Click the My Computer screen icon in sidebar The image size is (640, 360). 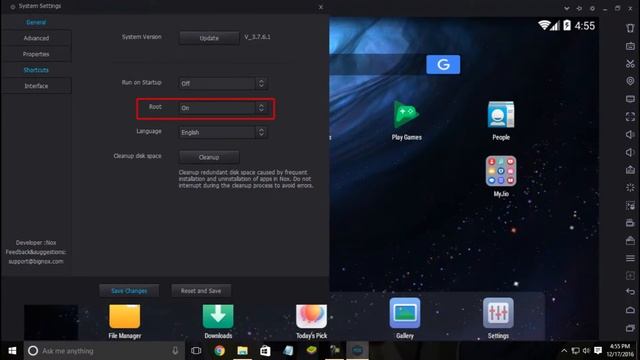[630, 99]
